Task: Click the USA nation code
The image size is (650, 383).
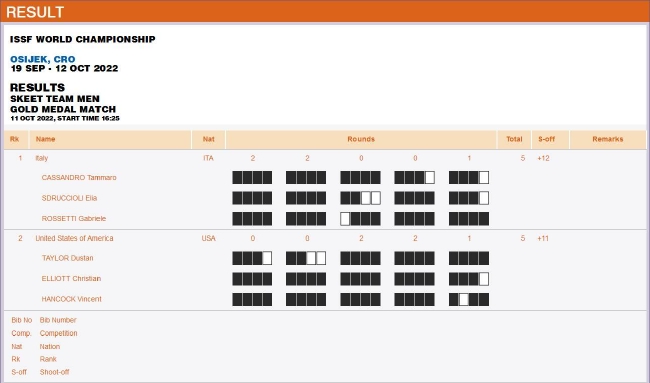Action: coord(209,238)
